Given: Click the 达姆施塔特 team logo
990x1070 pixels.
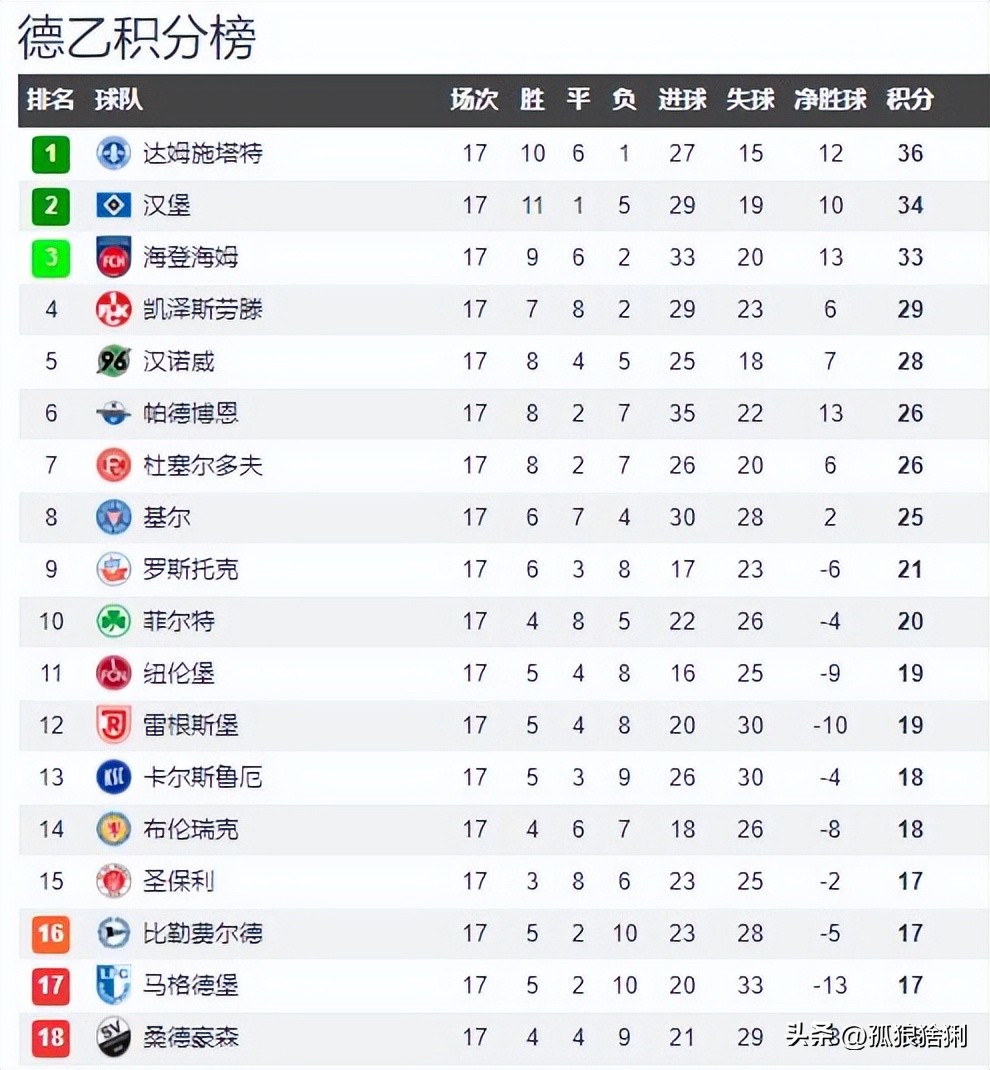Looking at the screenshot, I should point(113,153).
